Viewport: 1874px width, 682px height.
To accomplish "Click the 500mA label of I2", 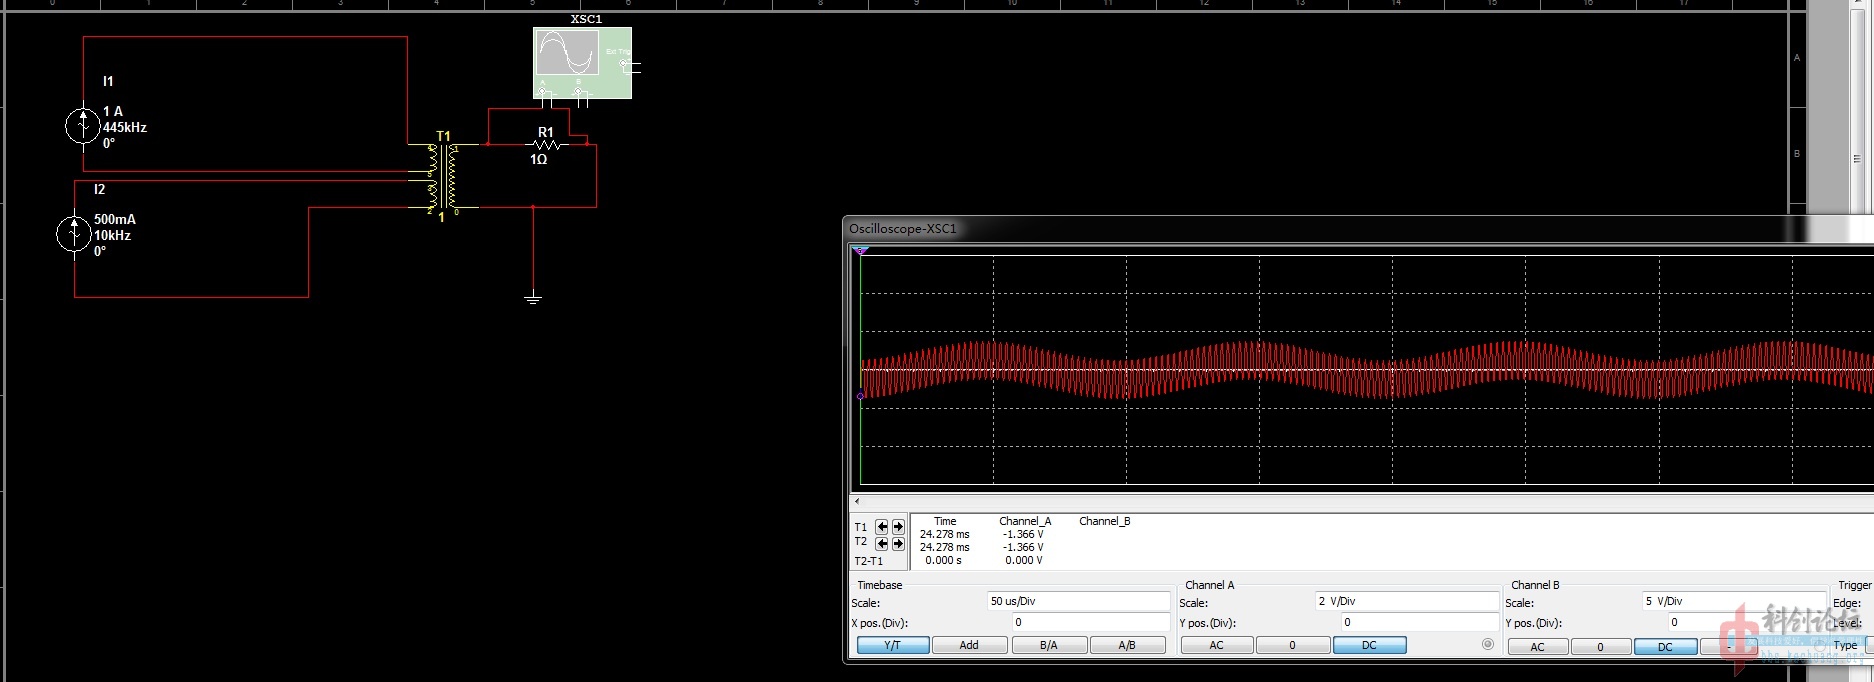I will [115, 219].
